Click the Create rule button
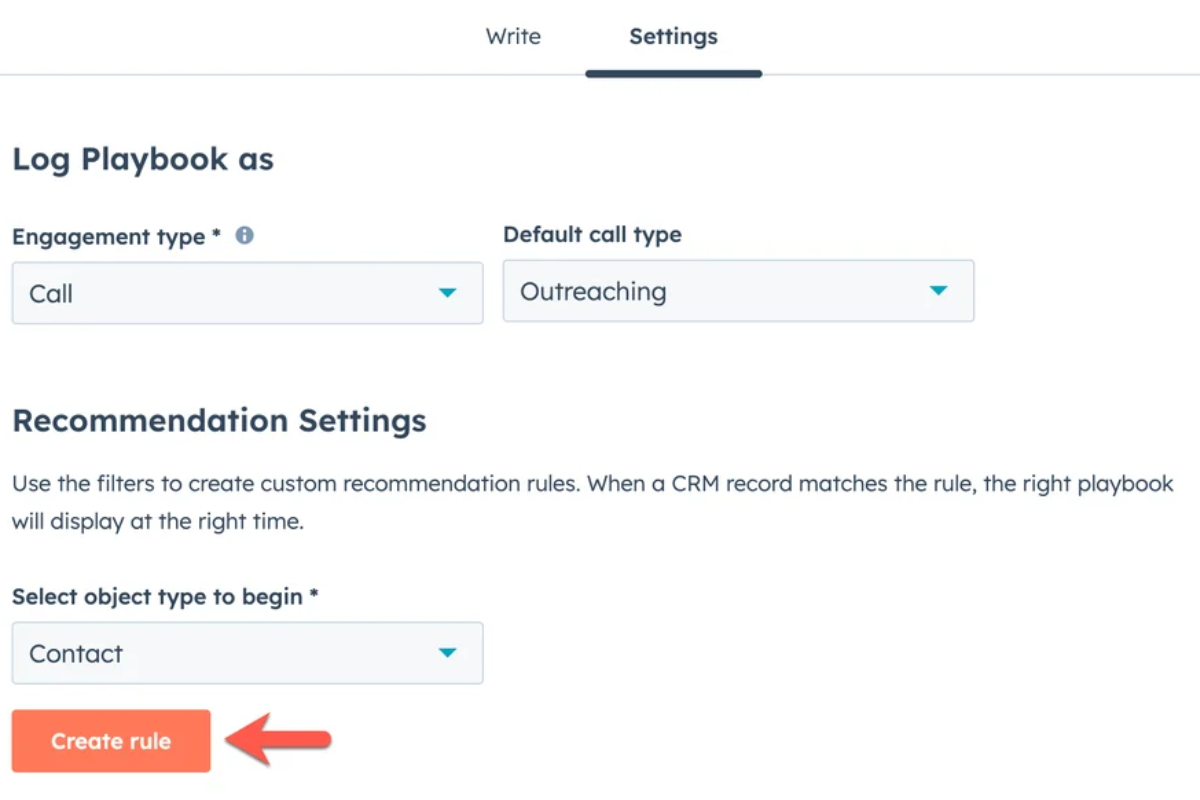Screen dimensions: 1200x800 (110, 741)
